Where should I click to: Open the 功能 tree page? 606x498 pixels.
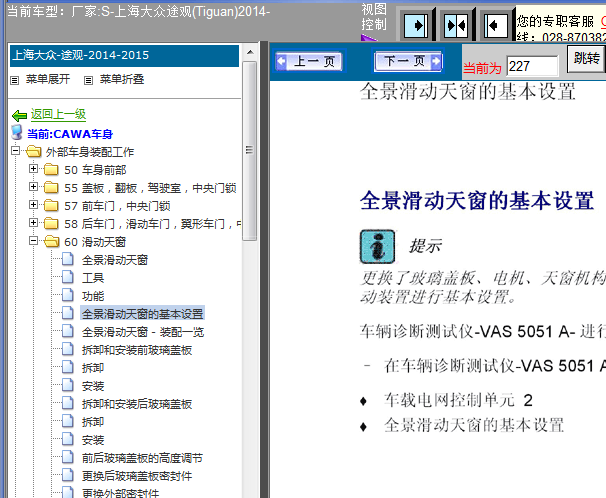pos(93,296)
